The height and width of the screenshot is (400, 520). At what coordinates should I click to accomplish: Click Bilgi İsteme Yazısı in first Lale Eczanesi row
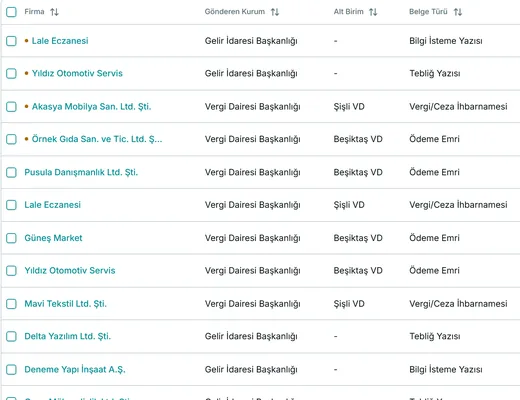pyautogui.click(x=446, y=41)
